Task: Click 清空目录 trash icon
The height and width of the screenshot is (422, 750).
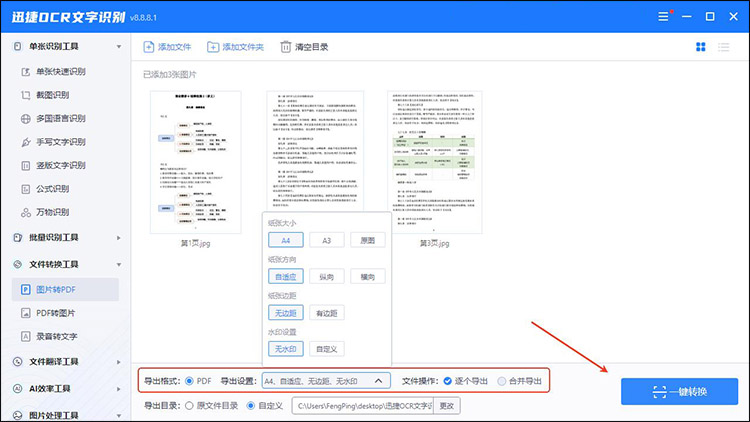Action: (286, 47)
